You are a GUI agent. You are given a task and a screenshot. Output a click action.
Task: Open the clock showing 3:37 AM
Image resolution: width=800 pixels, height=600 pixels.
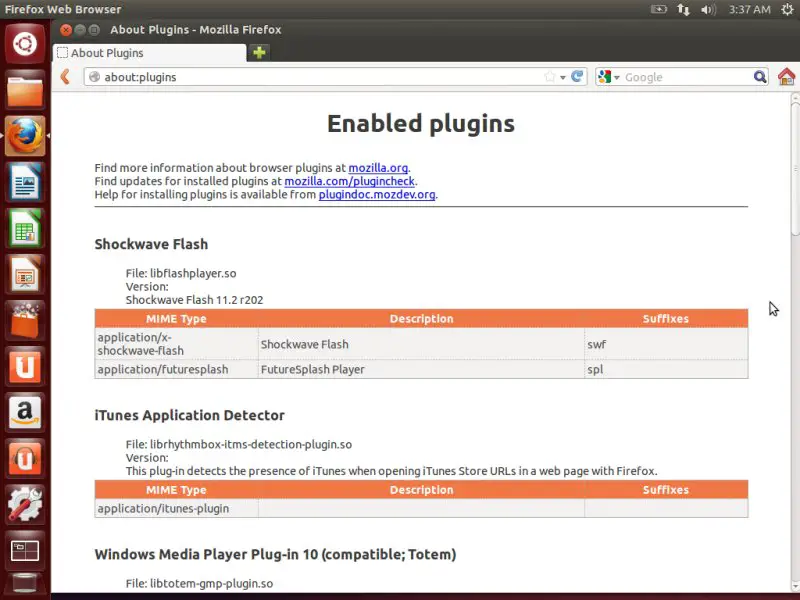point(749,9)
